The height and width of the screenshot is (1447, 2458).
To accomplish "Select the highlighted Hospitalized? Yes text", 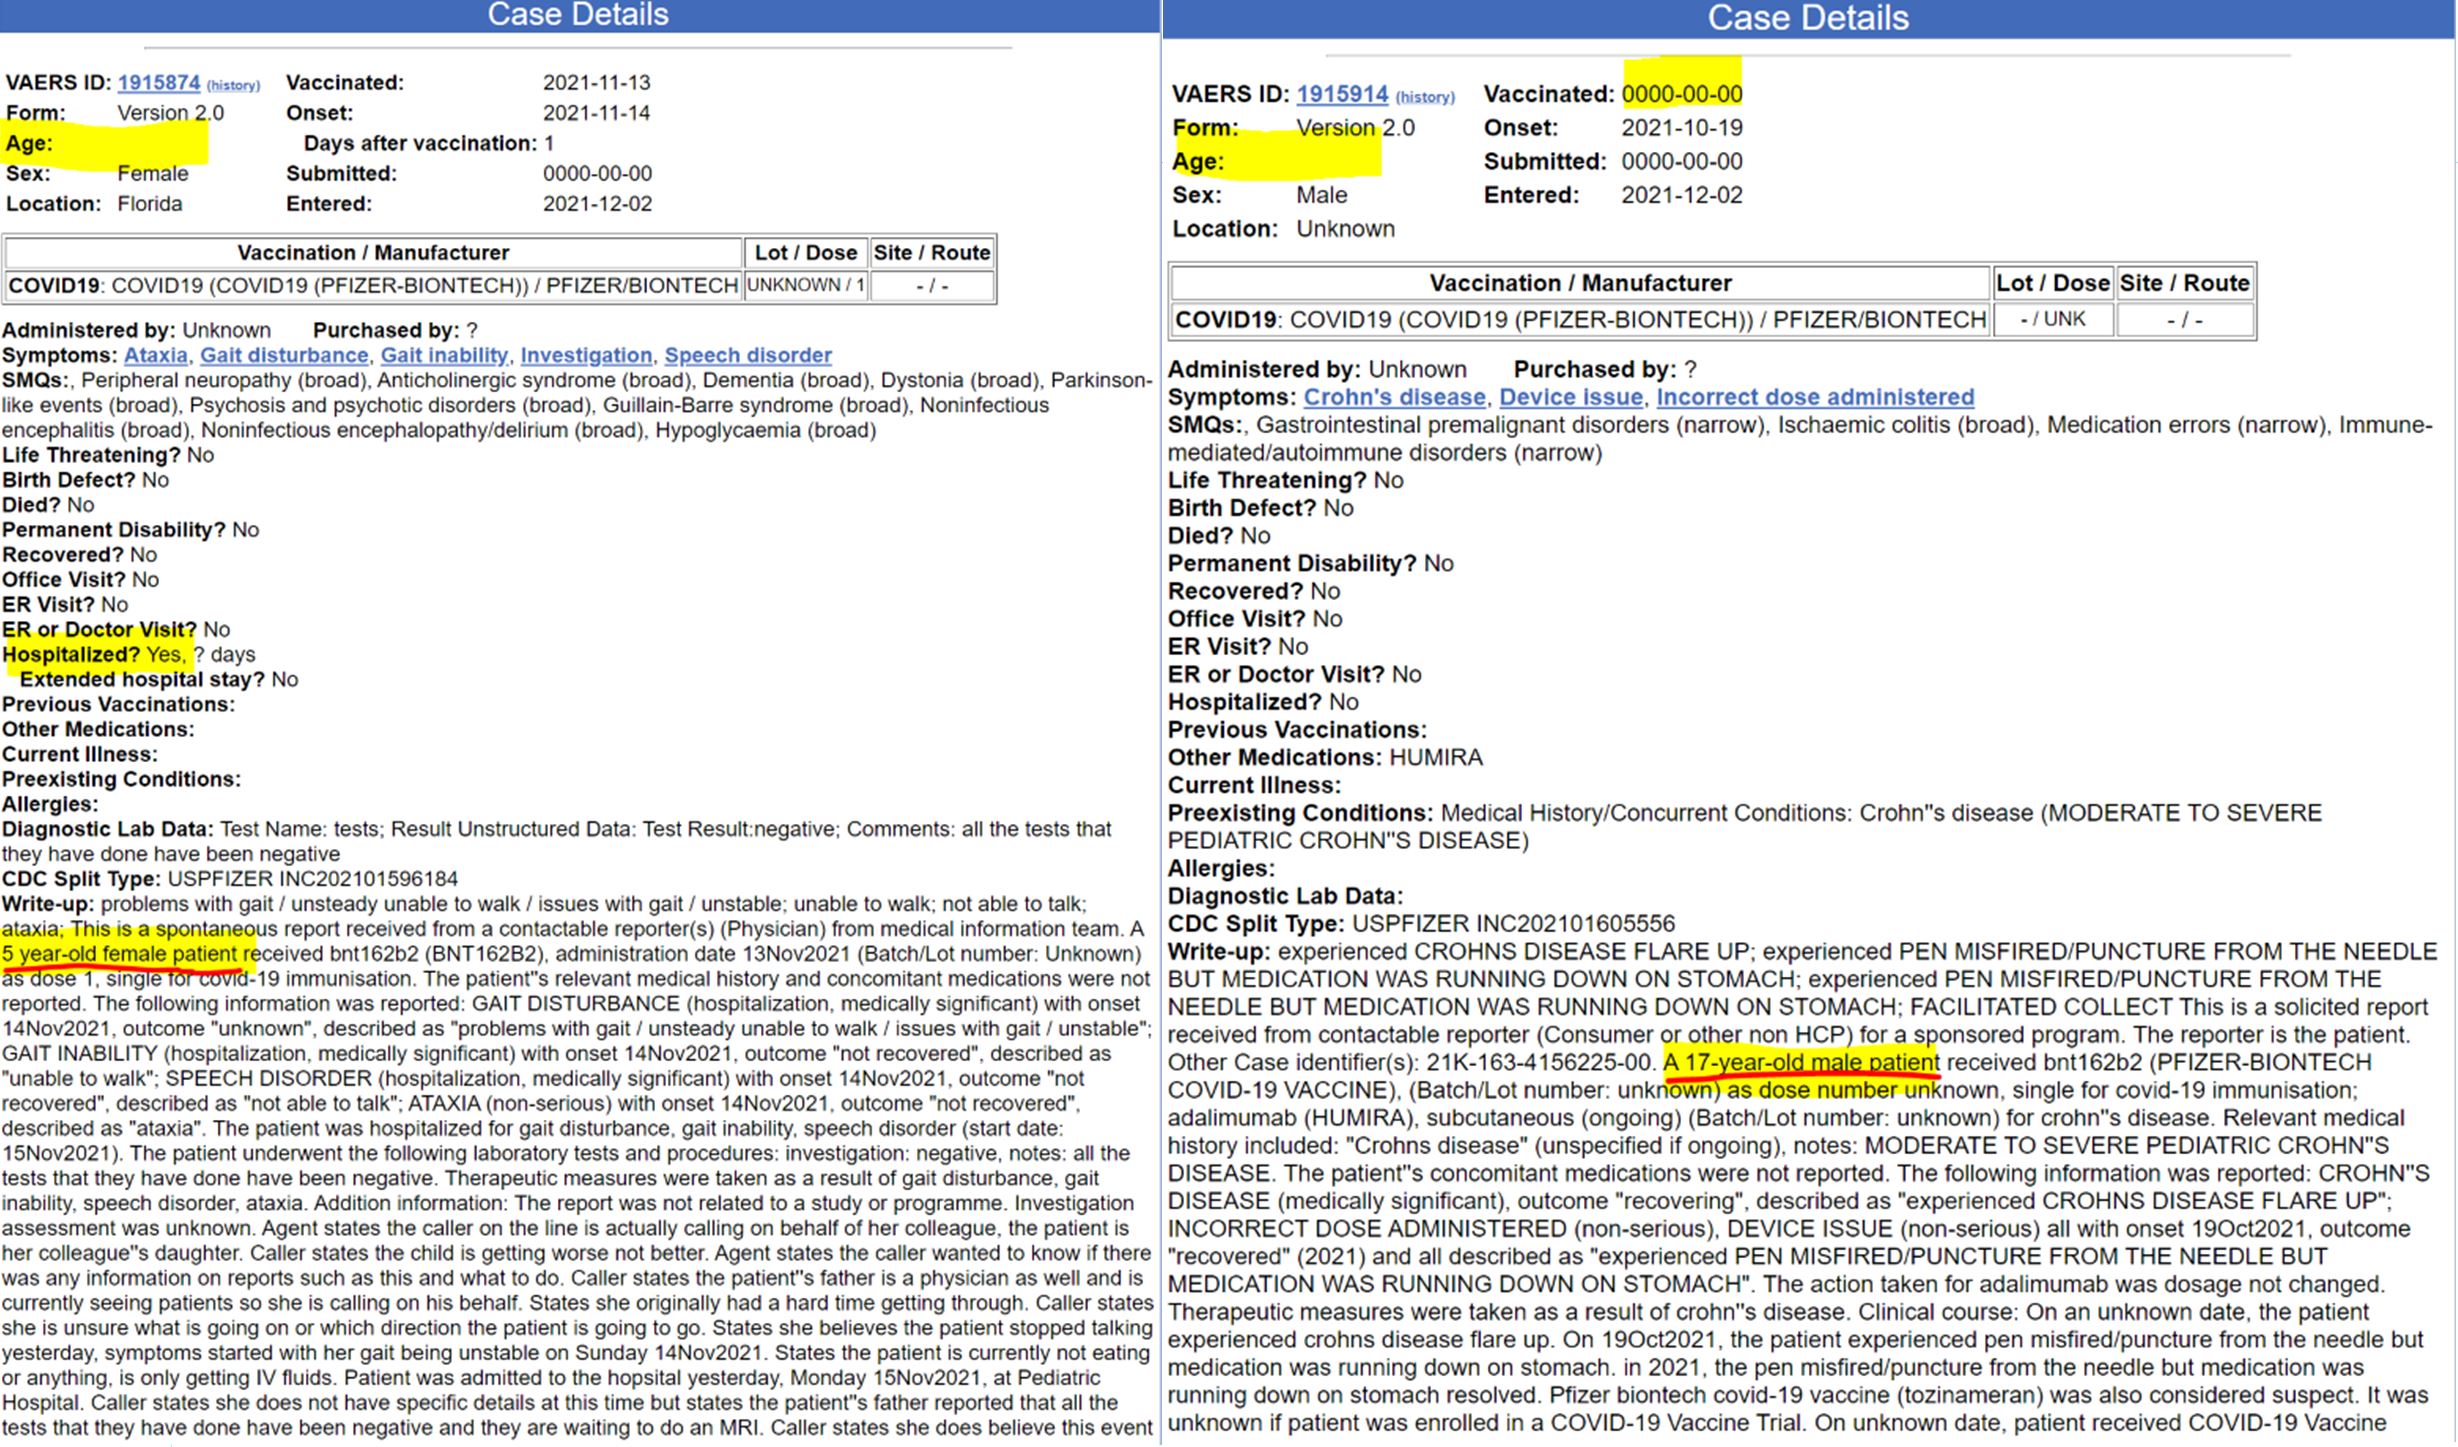I will [94, 655].
